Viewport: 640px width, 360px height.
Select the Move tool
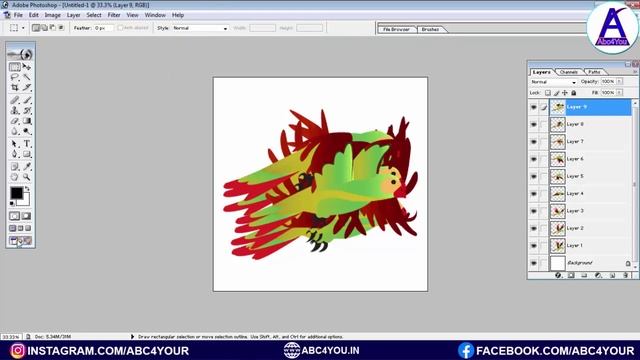(27, 67)
